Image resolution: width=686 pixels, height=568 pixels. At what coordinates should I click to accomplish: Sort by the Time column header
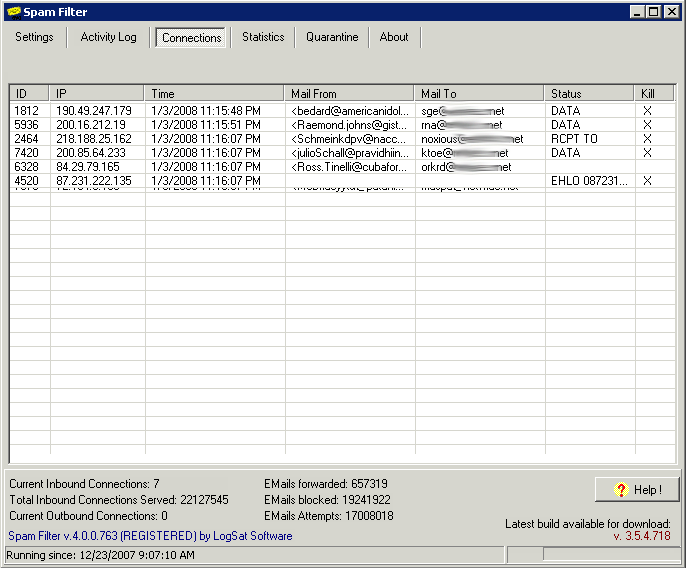pyautogui.click(x=214, y=94)
